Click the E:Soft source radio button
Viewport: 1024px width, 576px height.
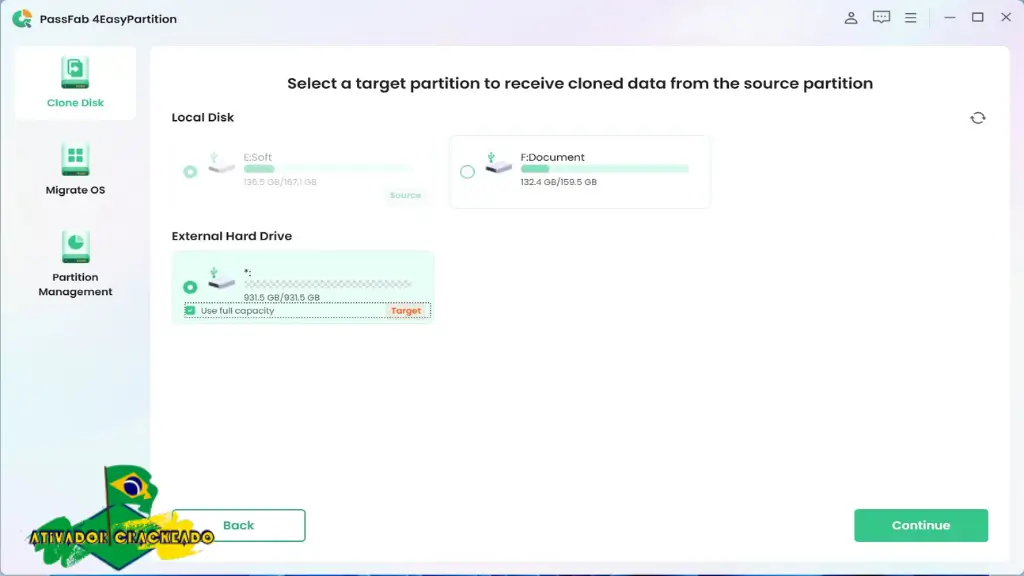click(x=190, y=172)
